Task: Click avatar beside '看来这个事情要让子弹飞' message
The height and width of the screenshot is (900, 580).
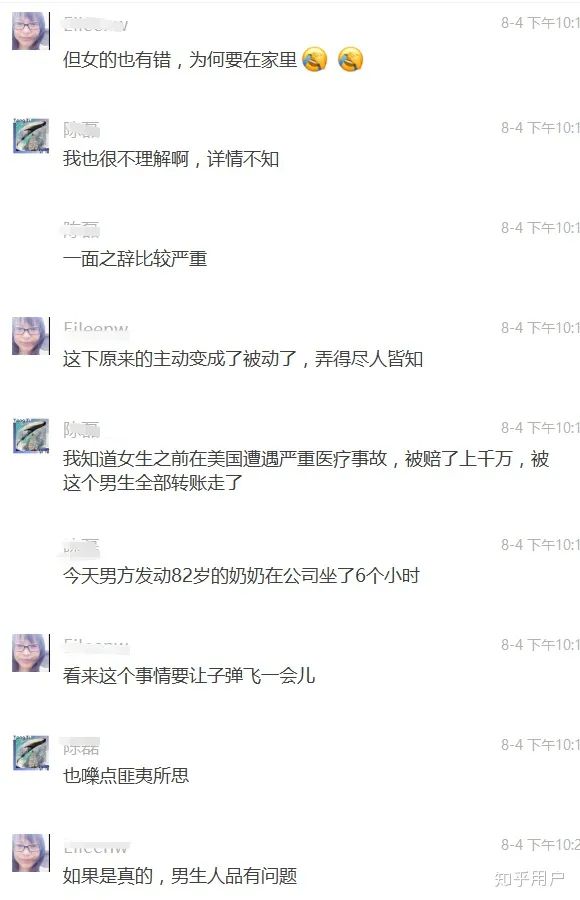Action: click(31, 653)
